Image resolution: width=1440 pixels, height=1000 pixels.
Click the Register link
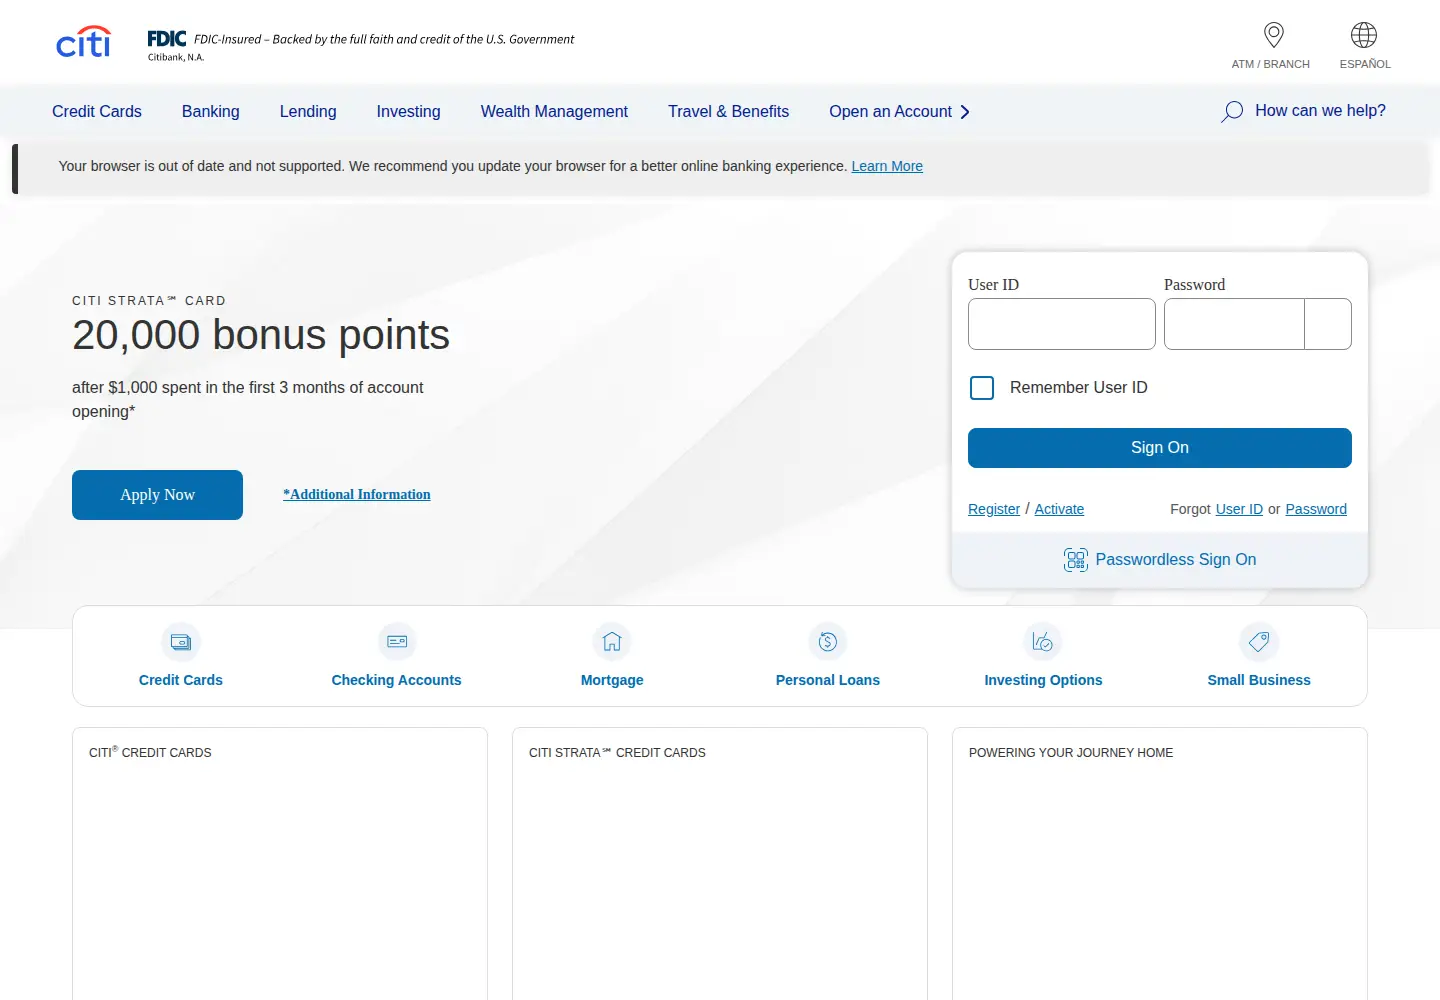coord(994,509)
